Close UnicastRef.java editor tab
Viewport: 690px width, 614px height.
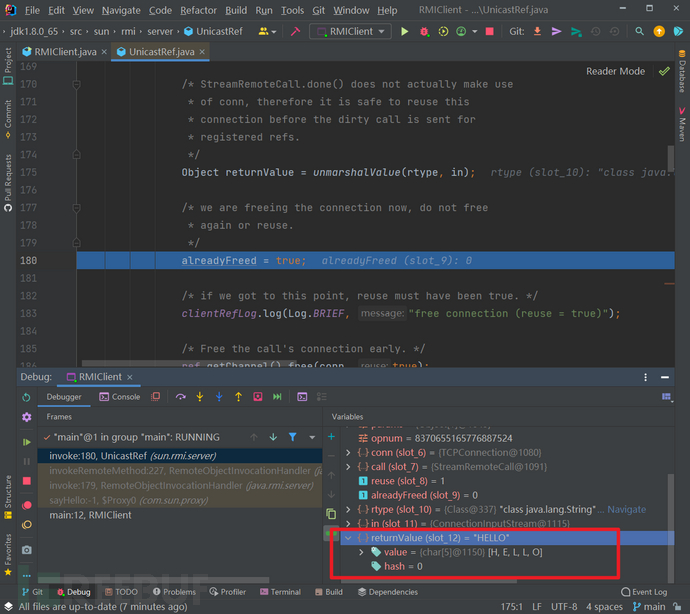[x=202, y=51]
